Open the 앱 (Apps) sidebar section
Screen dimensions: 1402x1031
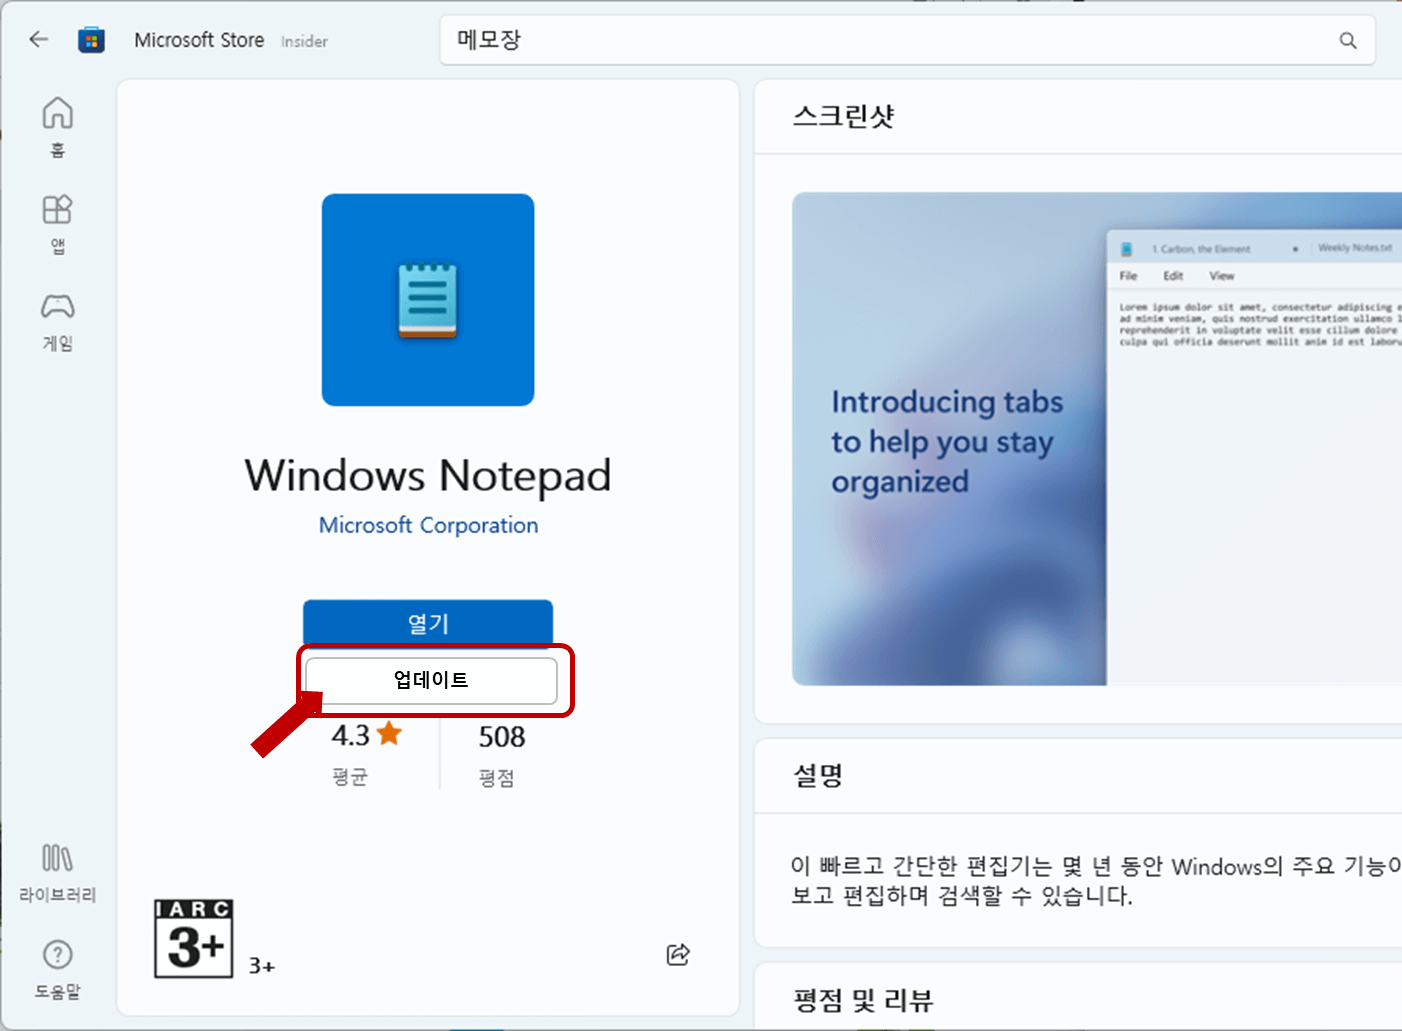pyautogui.click(x=57, y=225)
